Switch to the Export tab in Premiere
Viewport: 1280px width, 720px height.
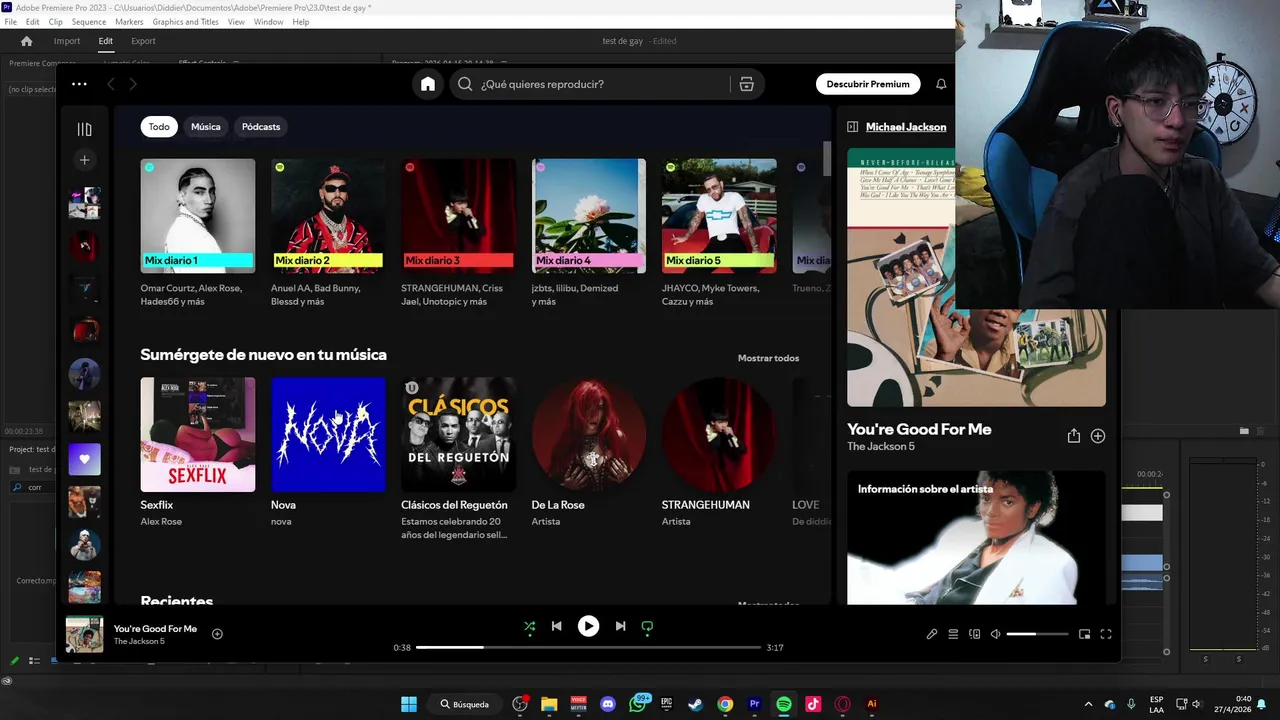tap(143, 41)
